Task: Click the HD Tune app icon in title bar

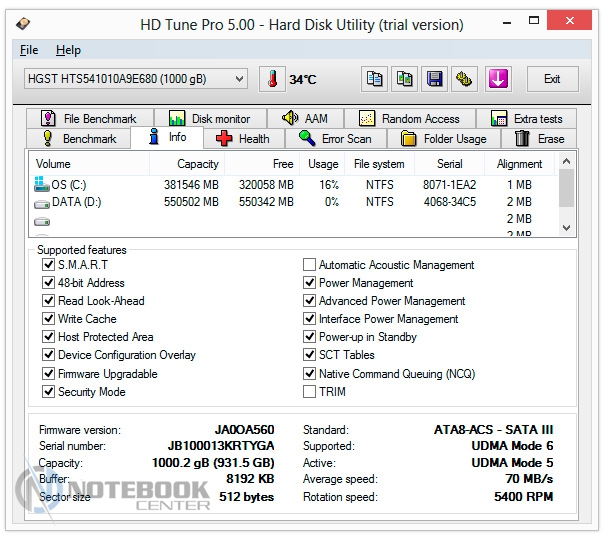Action: (x=23, y=24)
